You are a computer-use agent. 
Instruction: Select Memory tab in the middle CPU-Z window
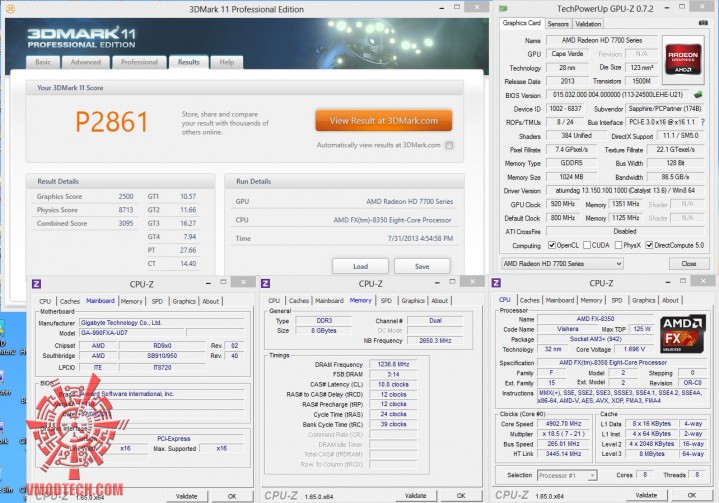click(x=360, y=301)
